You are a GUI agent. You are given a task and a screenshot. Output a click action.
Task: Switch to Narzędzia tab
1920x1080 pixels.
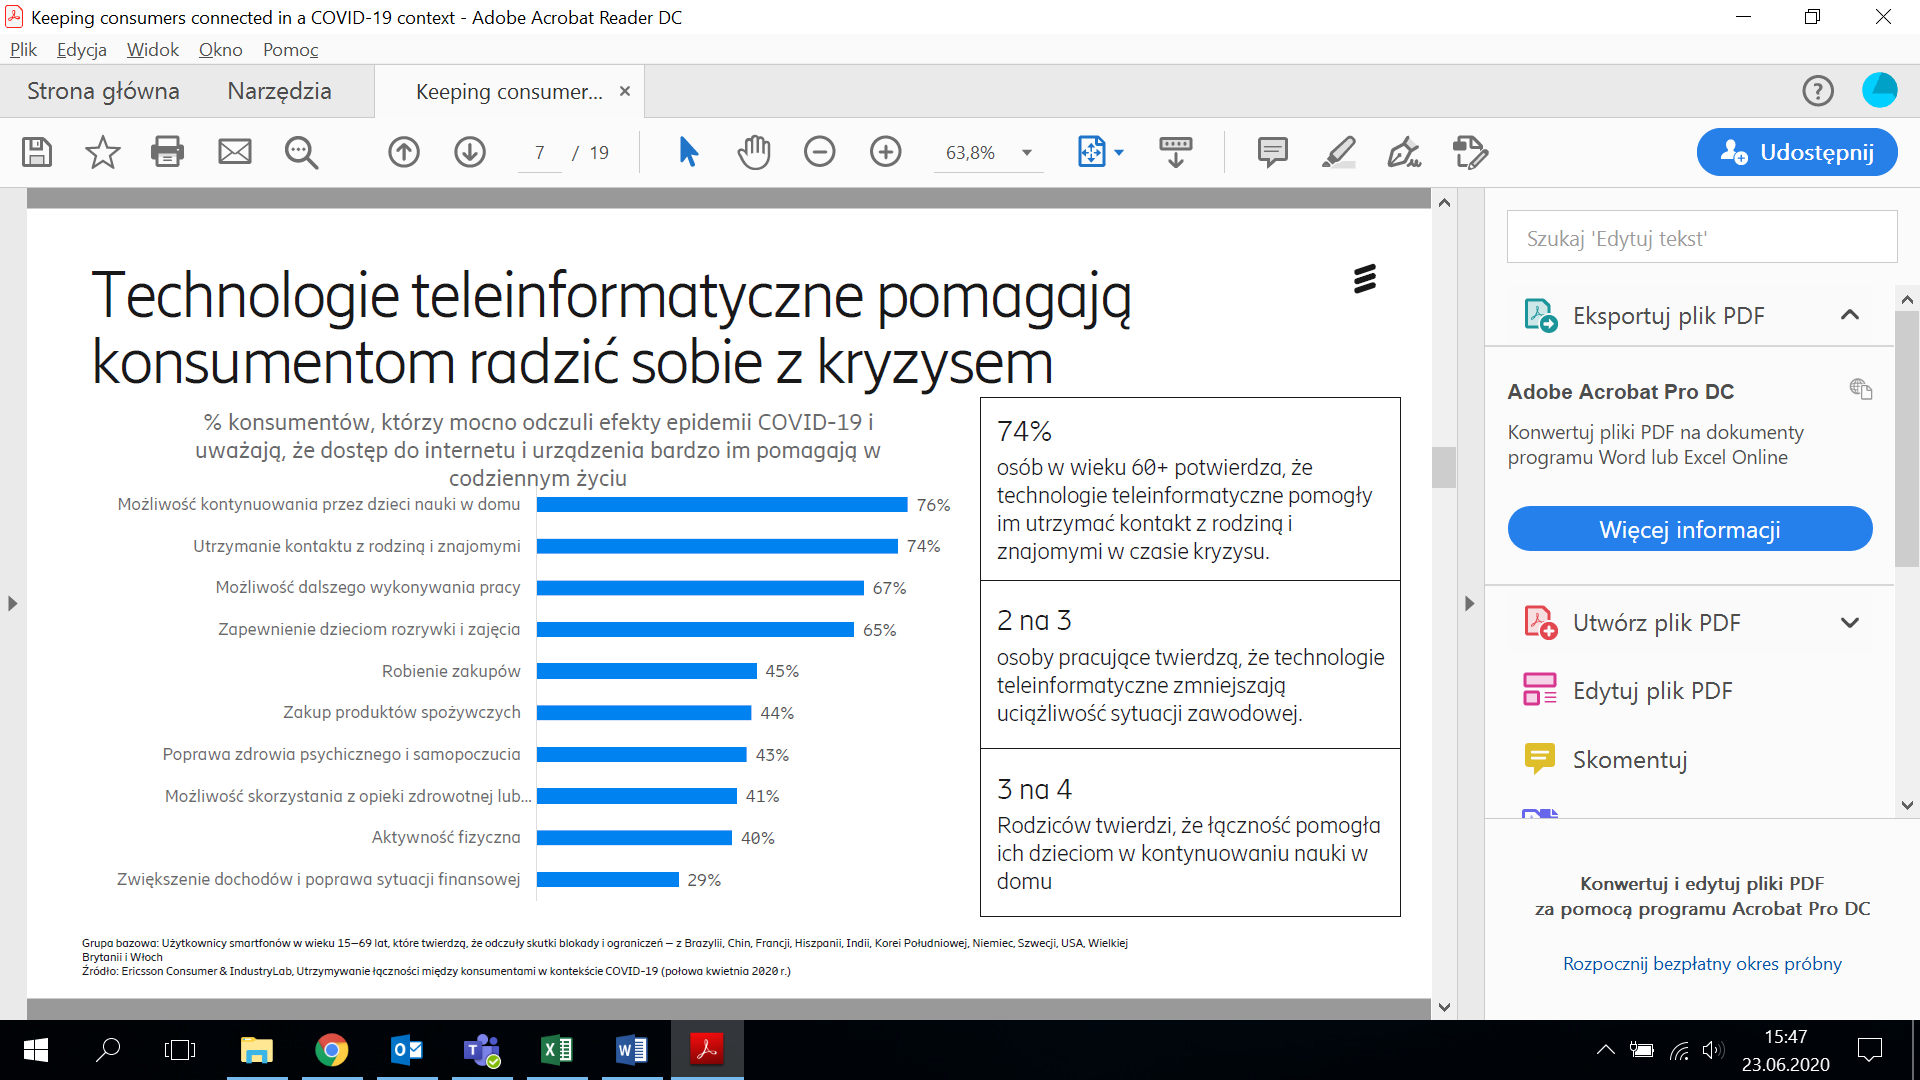(279, 91)
